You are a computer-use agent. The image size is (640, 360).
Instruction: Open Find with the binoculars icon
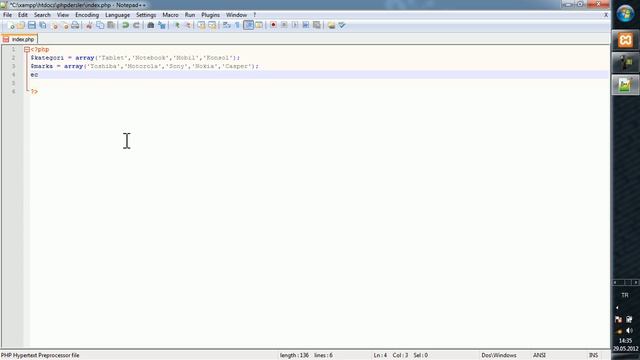pyautogui.click(x=151, y=25)
